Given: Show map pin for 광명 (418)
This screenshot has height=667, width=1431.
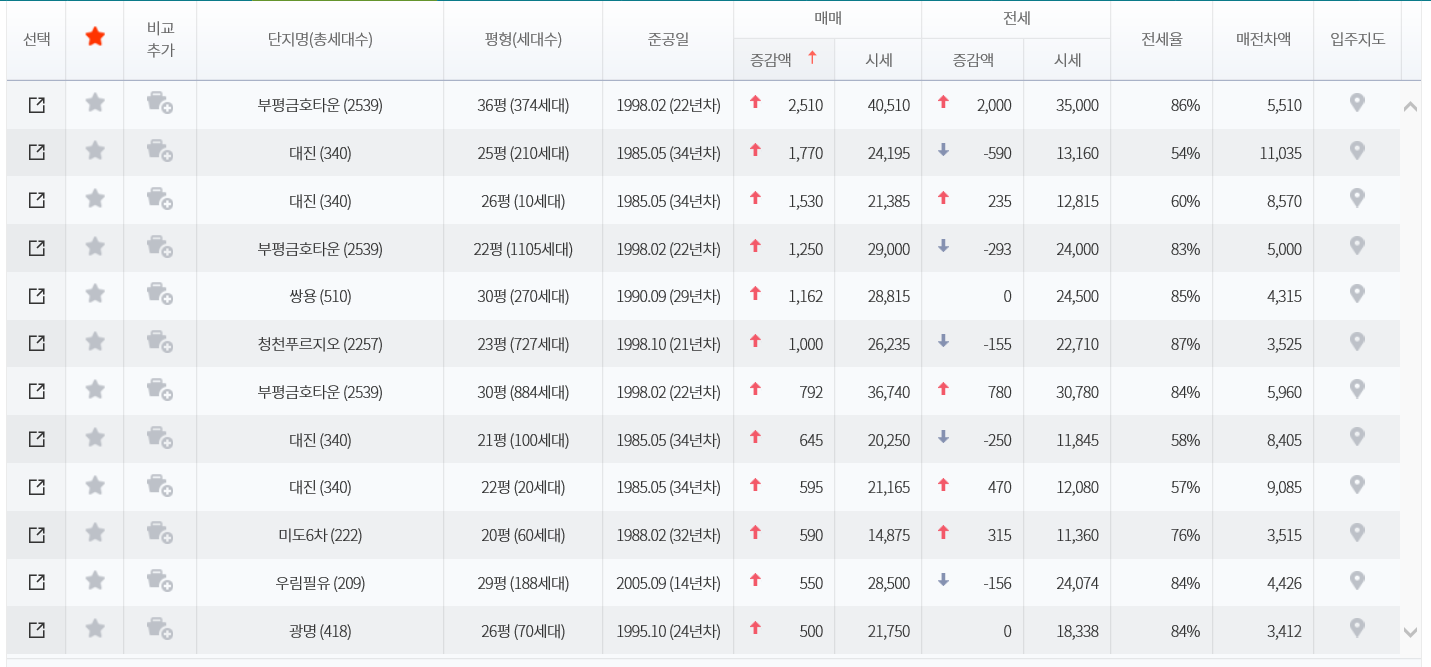Looking at the screenshot, I should point(1357,627).
